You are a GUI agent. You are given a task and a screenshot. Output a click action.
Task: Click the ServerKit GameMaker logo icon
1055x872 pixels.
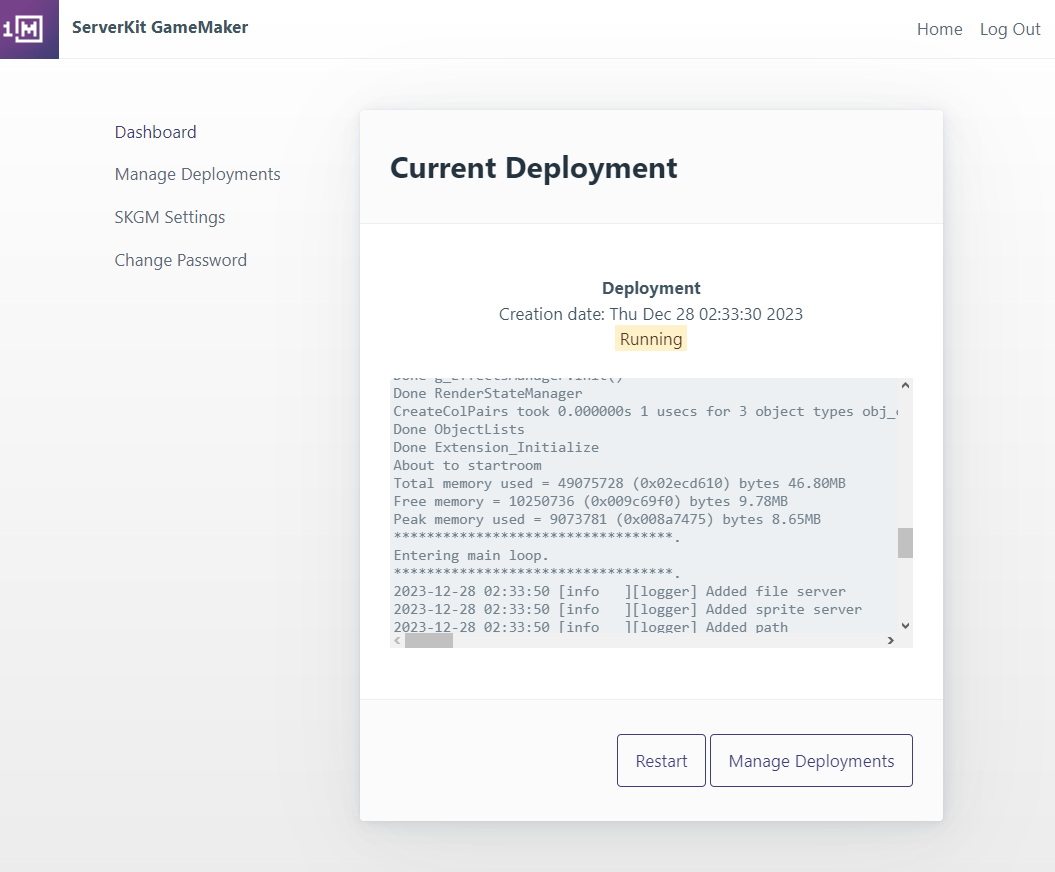(x=29, y=29)
